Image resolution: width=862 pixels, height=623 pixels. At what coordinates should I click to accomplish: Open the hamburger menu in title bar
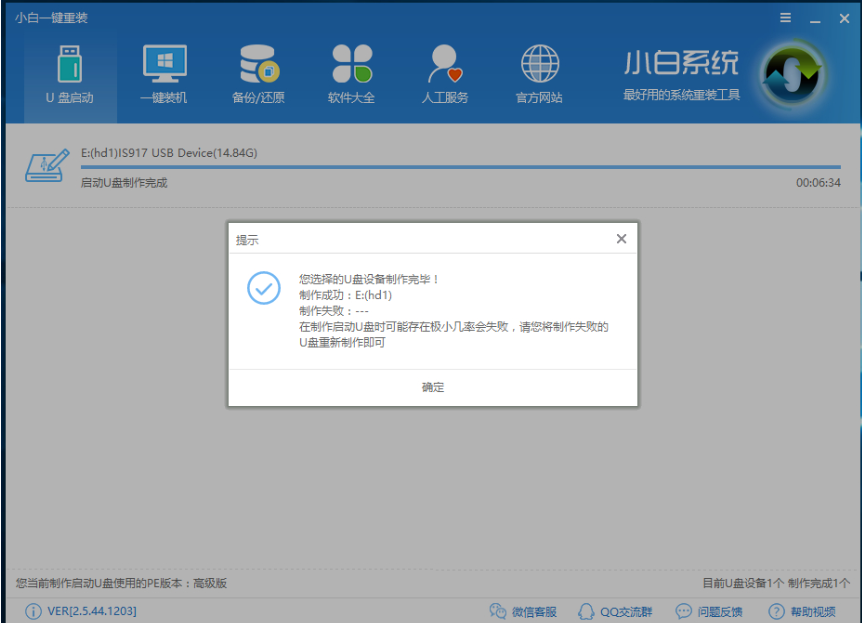pyautogui.click(x=786, y=17)
